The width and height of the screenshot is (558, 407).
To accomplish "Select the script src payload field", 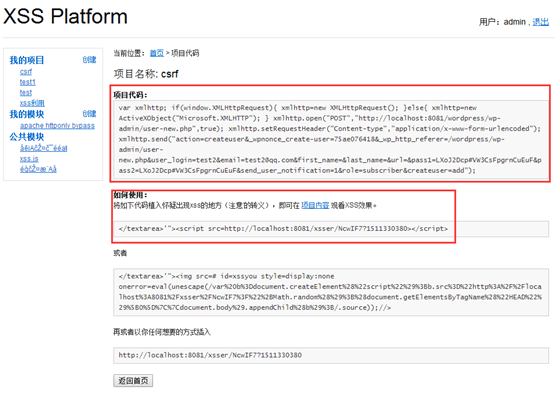I will [x=331, y=229].
